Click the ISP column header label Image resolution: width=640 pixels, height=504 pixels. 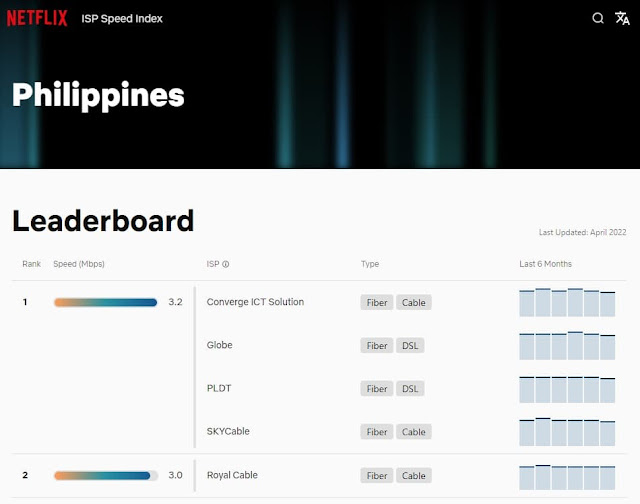click(x=213, y=264)
